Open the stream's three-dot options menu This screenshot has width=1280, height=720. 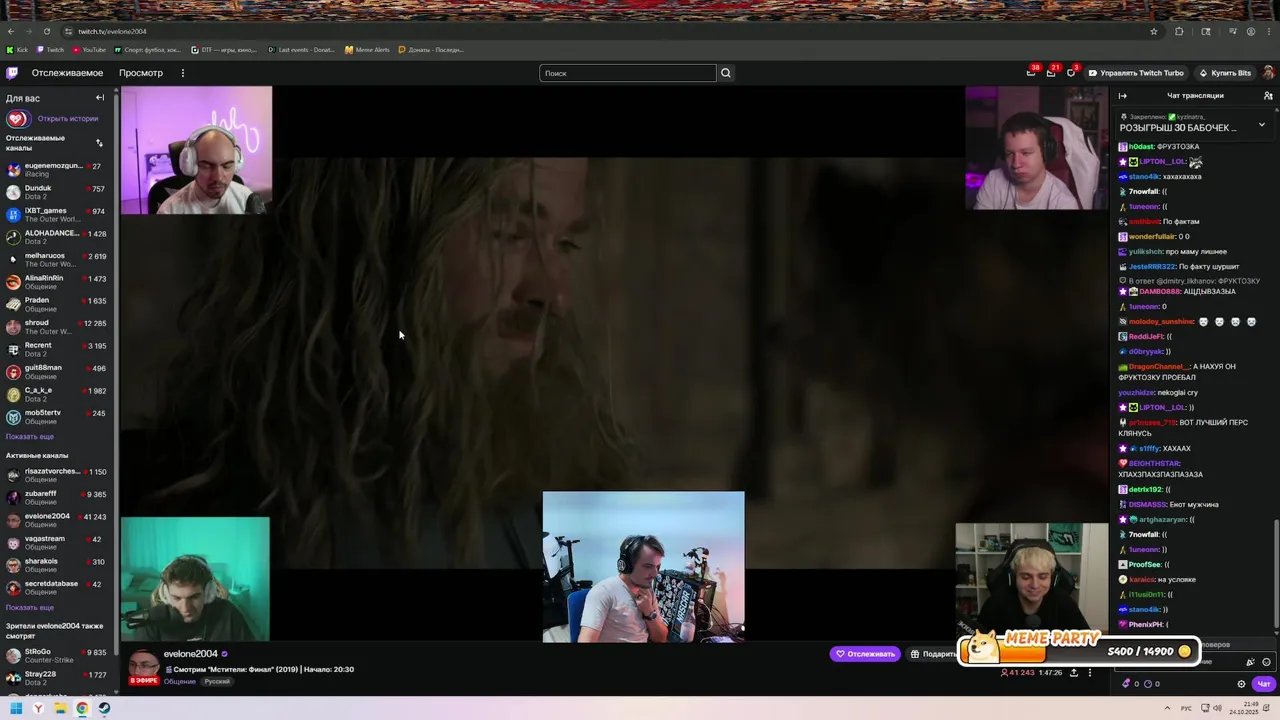pyautogui.click(x=1090, y=673)
